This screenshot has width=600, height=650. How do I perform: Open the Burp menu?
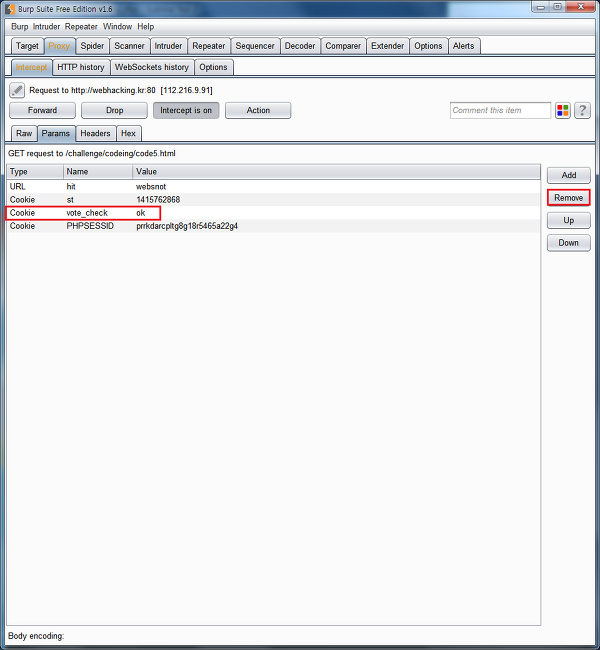coord(19,27)
